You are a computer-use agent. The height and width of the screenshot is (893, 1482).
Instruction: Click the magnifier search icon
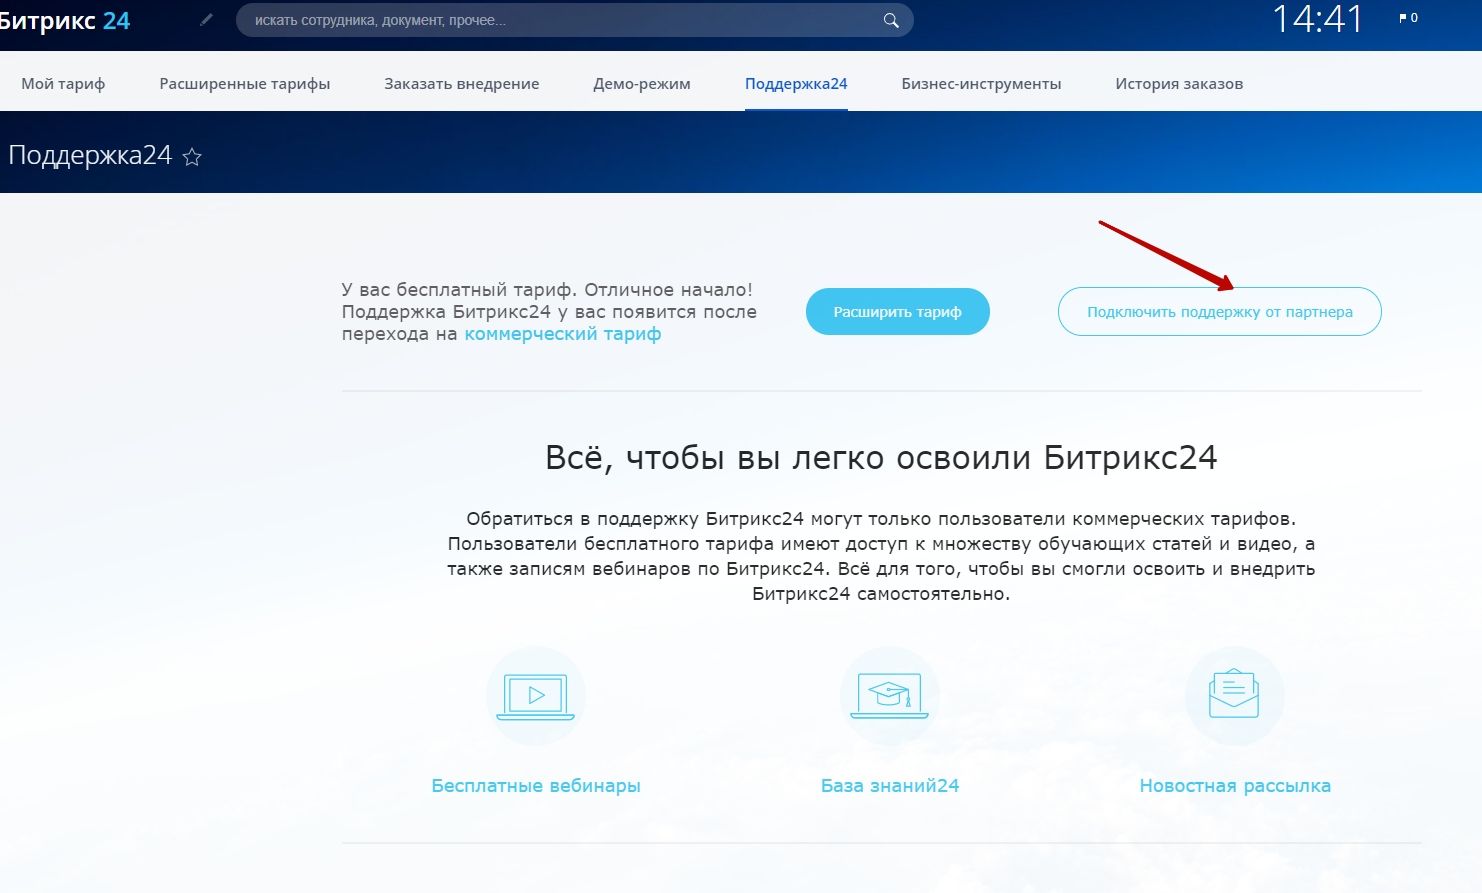pyautogui.click(x=891, y=20)
